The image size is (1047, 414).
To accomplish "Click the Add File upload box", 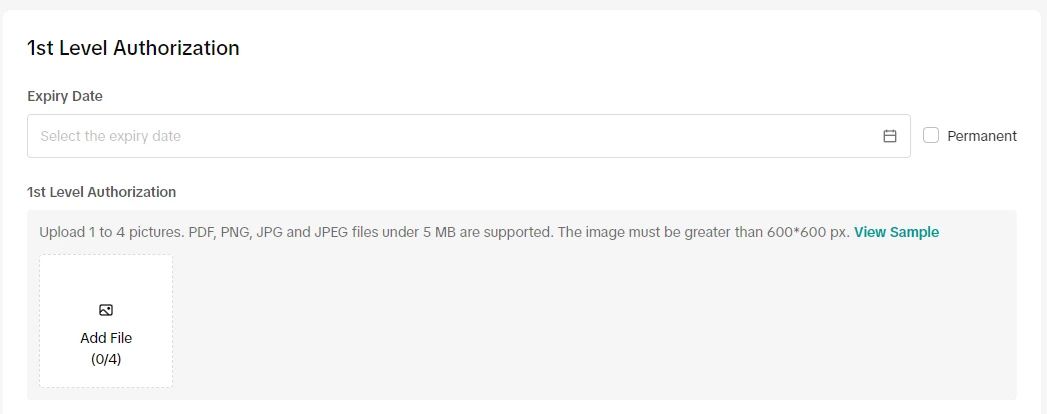I will coord(106,321).
